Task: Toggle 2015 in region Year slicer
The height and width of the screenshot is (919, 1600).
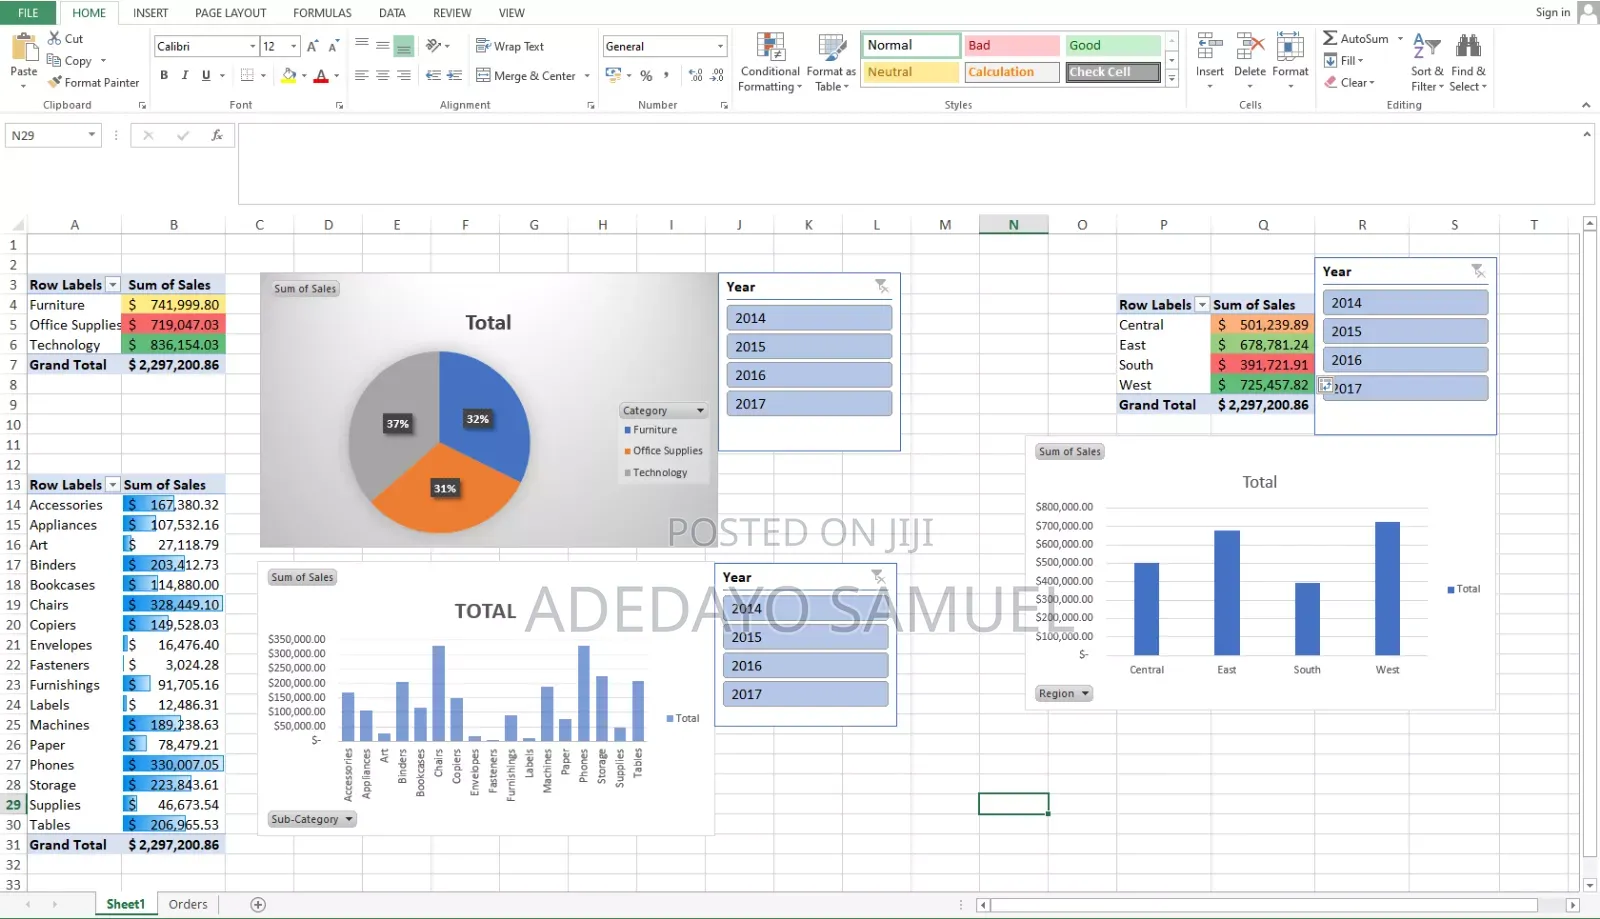Action: pyautogui.click(x=1405, y=331)
